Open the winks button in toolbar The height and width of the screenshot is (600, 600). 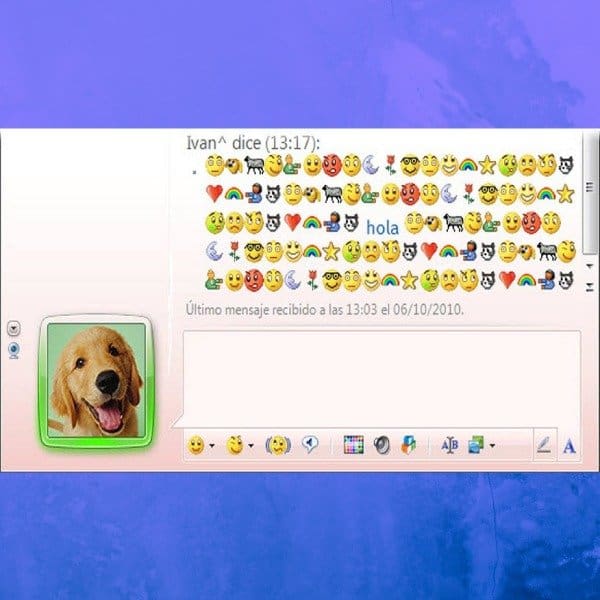235,445
